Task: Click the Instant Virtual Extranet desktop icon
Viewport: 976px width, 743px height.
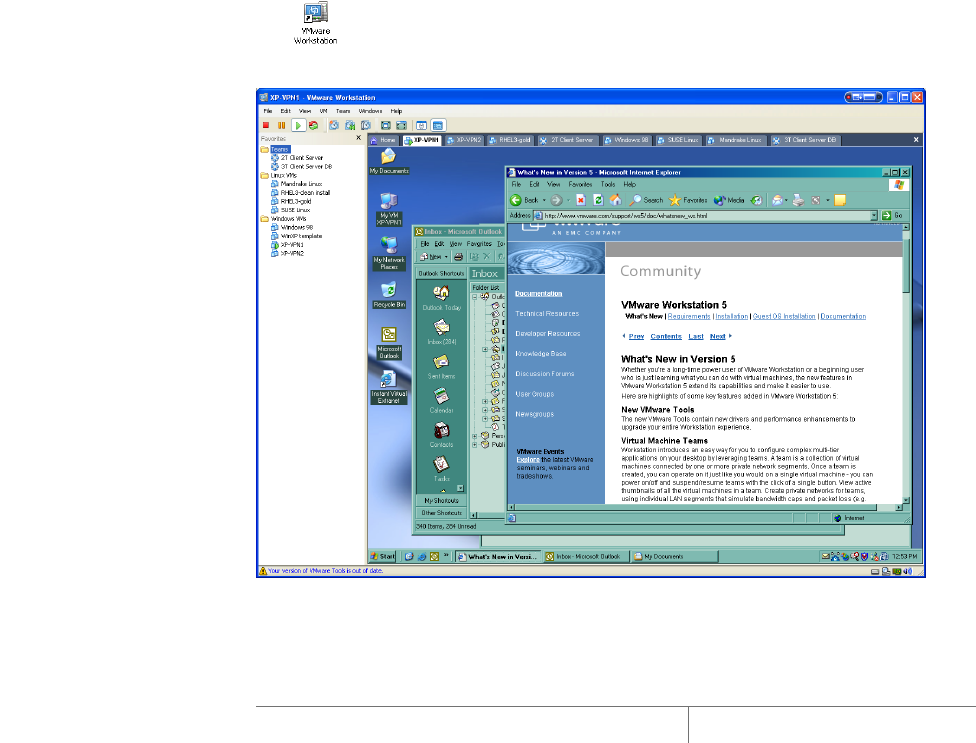Action: coord(389,388)
